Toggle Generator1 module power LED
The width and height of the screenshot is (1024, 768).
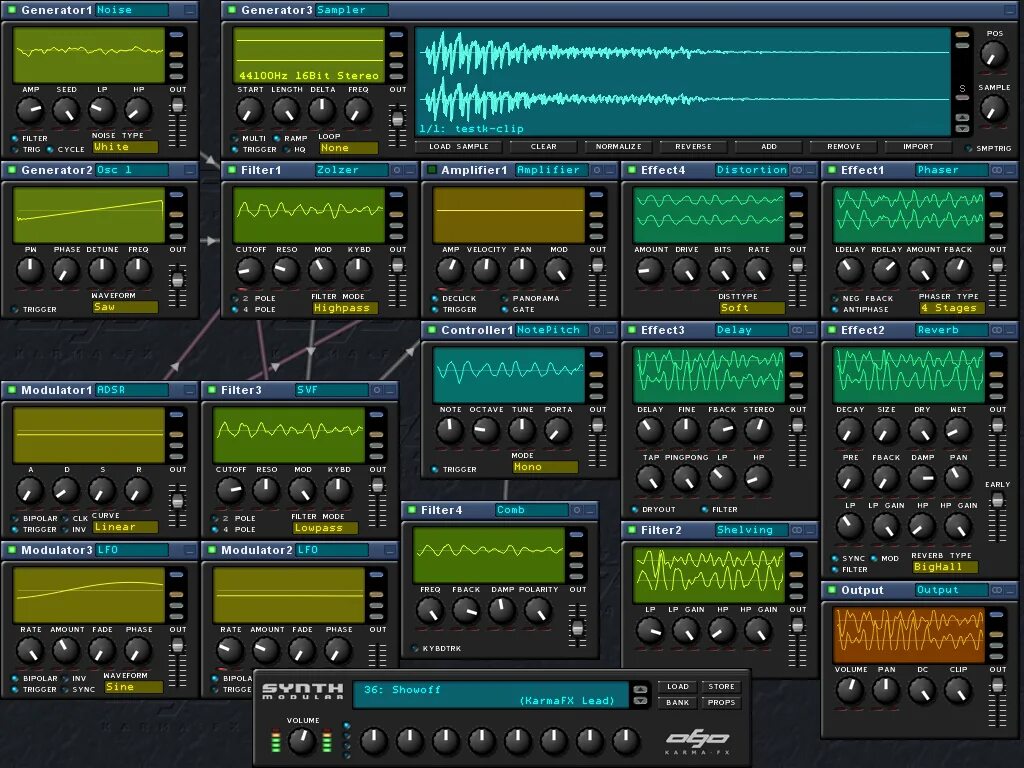(11, 10)
